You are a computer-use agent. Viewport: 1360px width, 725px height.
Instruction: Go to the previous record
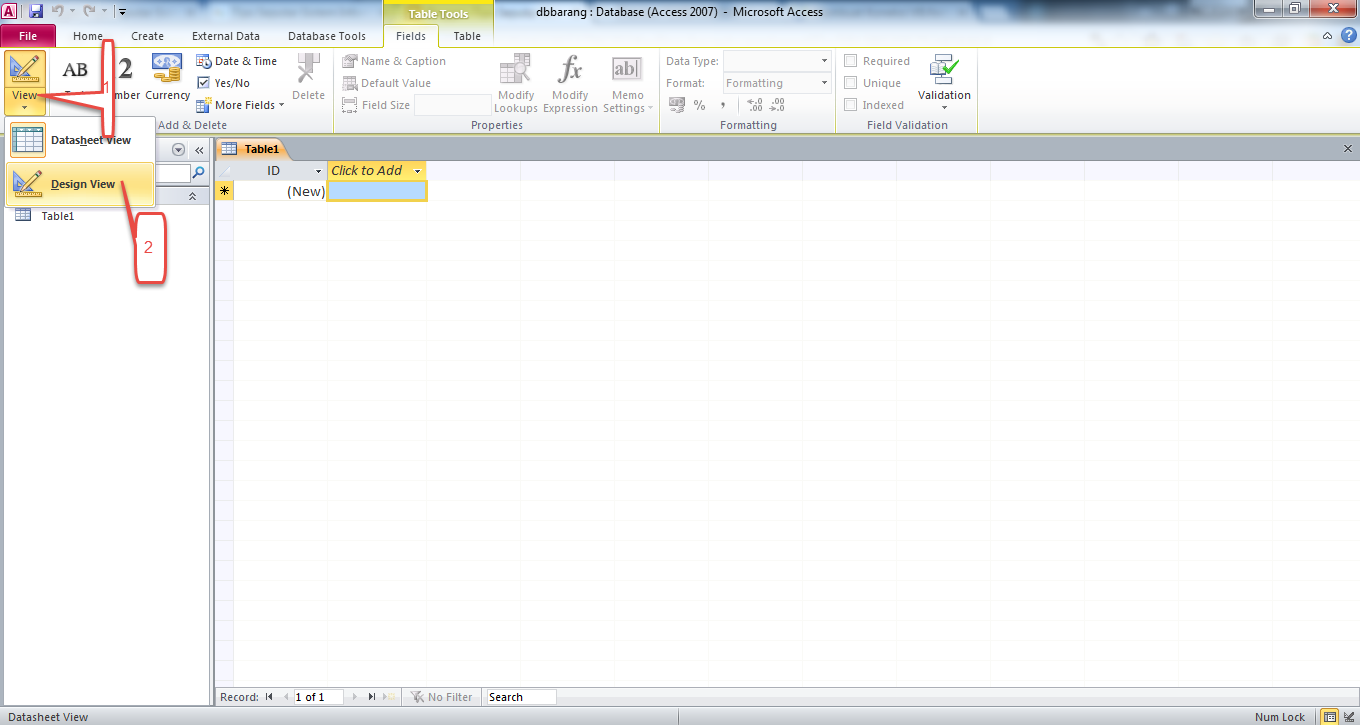tap(286, 697)
